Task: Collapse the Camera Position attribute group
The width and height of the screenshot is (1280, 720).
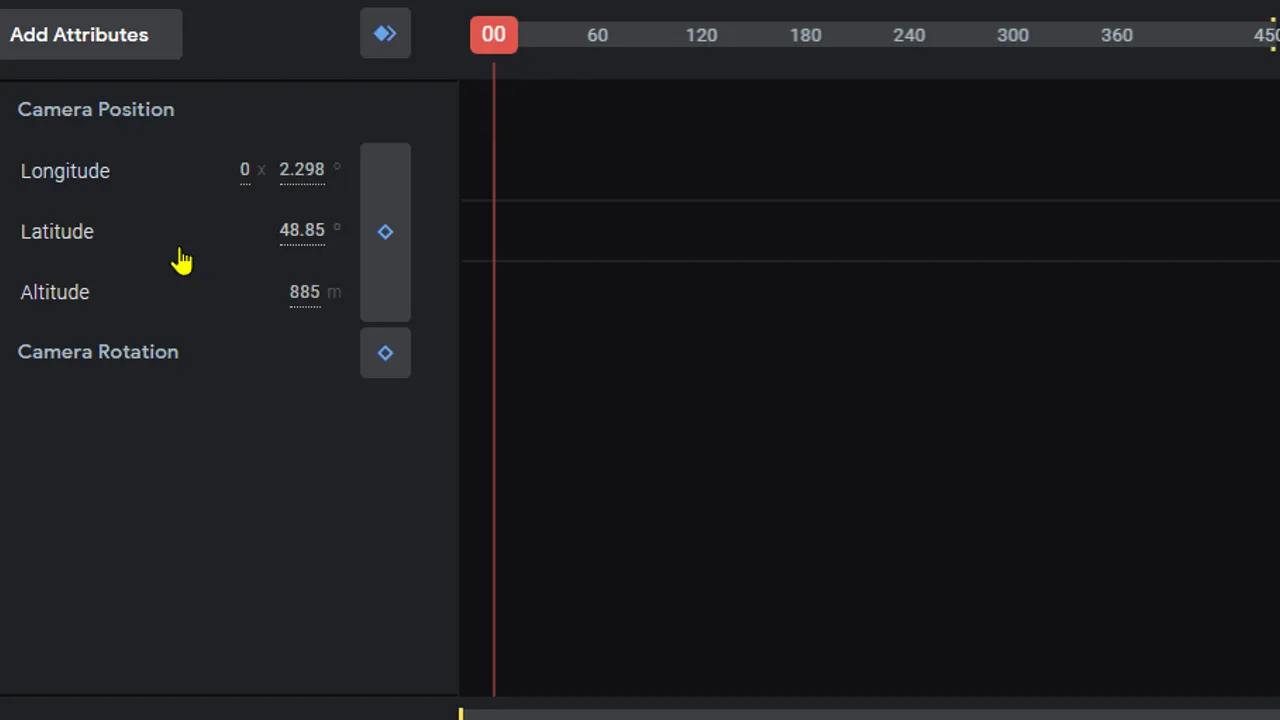Action: click(x=96, y=110)
